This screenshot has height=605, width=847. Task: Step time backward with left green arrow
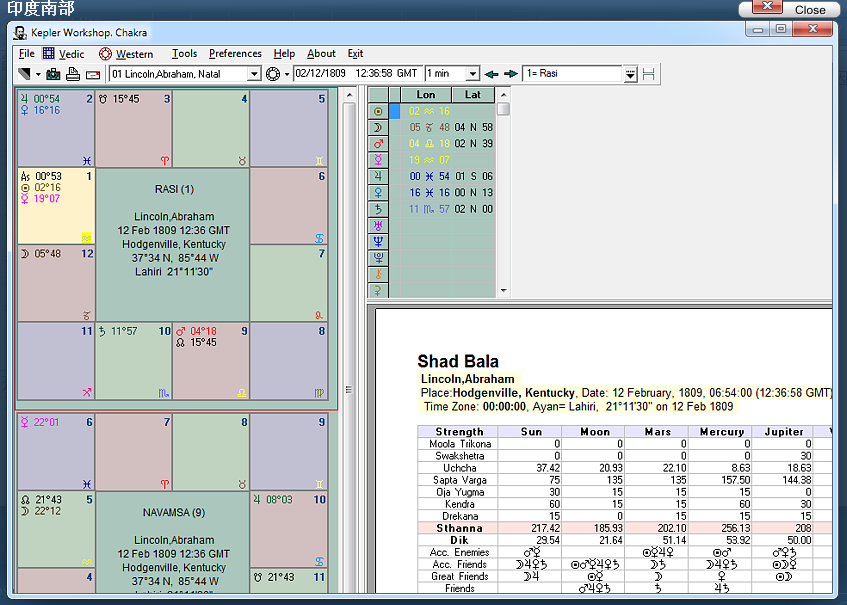[x=491, y=74]
